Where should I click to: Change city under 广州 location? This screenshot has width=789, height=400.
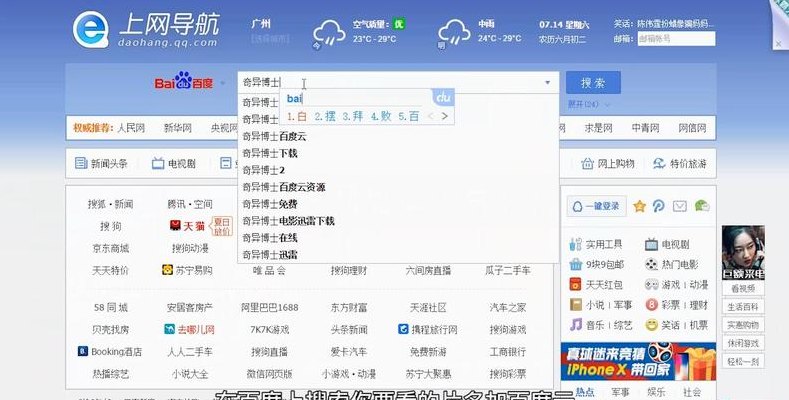270,39
